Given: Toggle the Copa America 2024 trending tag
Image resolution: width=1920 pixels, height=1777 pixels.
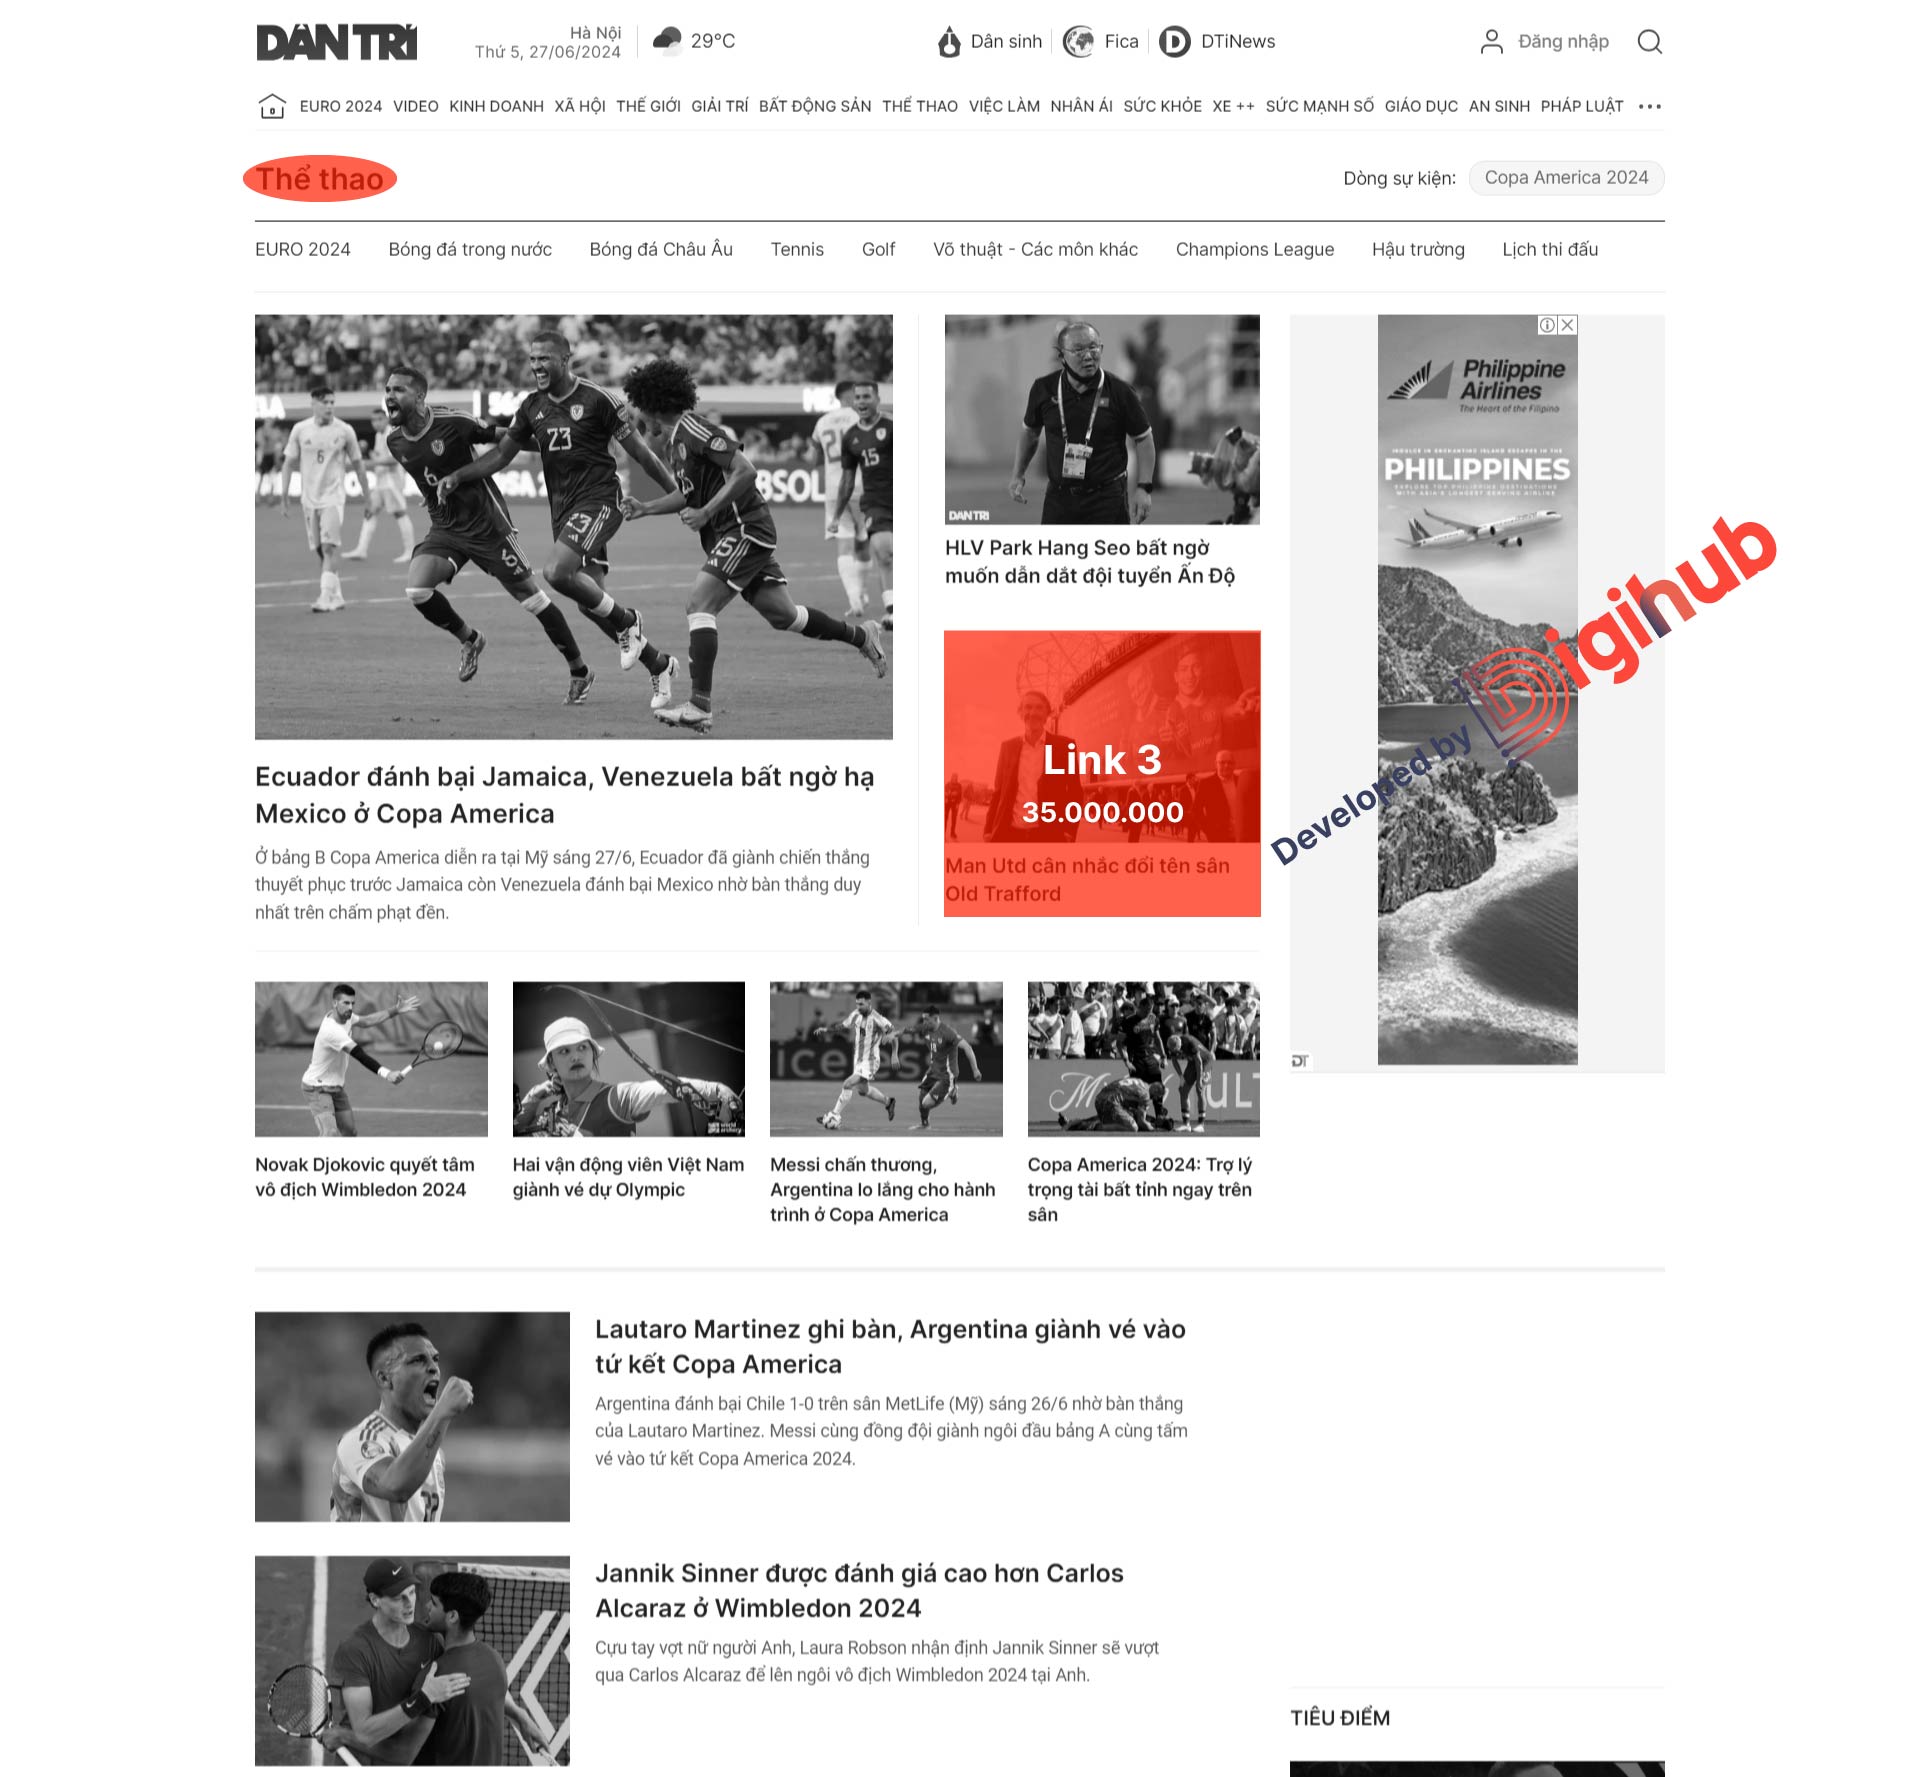Looking at the screenshot, I should (1564, 177).
